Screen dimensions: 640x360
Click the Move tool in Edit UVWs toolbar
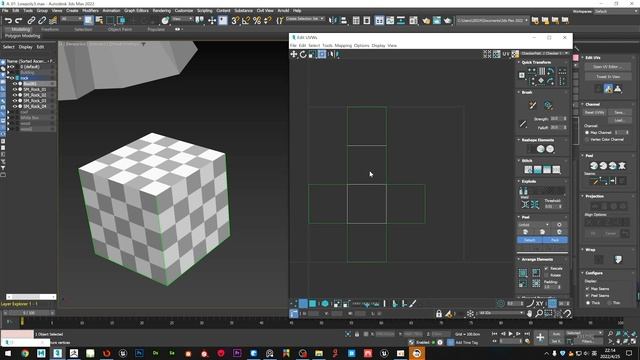[293, 54]
